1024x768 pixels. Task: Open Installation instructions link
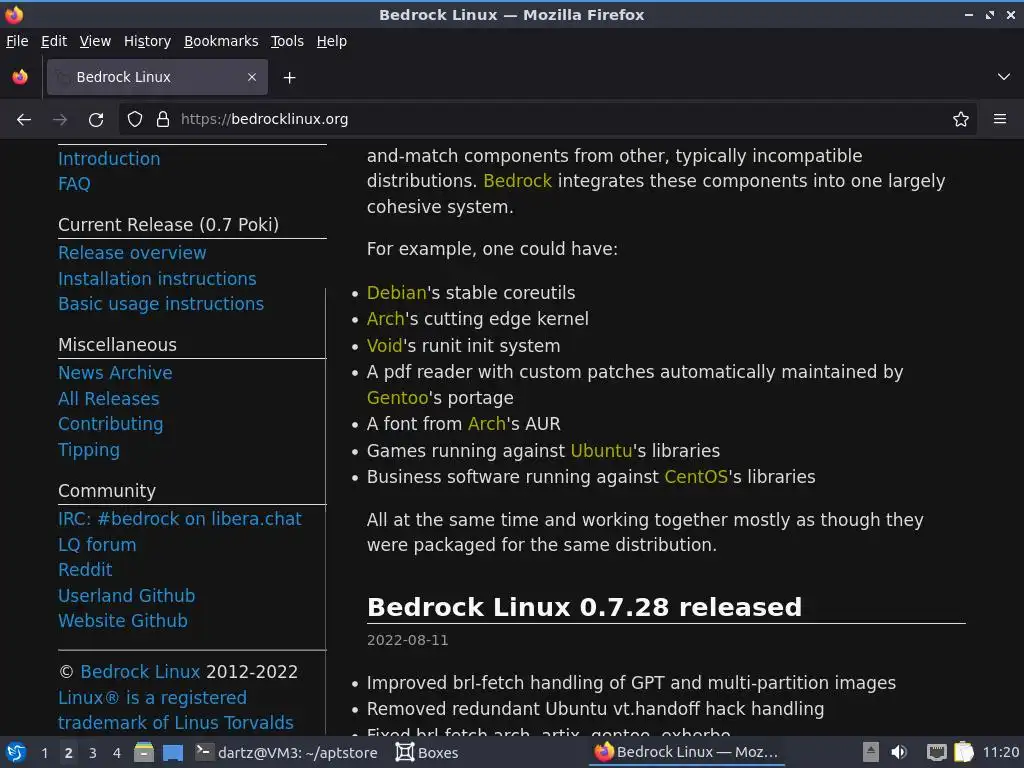click(157, 279)
